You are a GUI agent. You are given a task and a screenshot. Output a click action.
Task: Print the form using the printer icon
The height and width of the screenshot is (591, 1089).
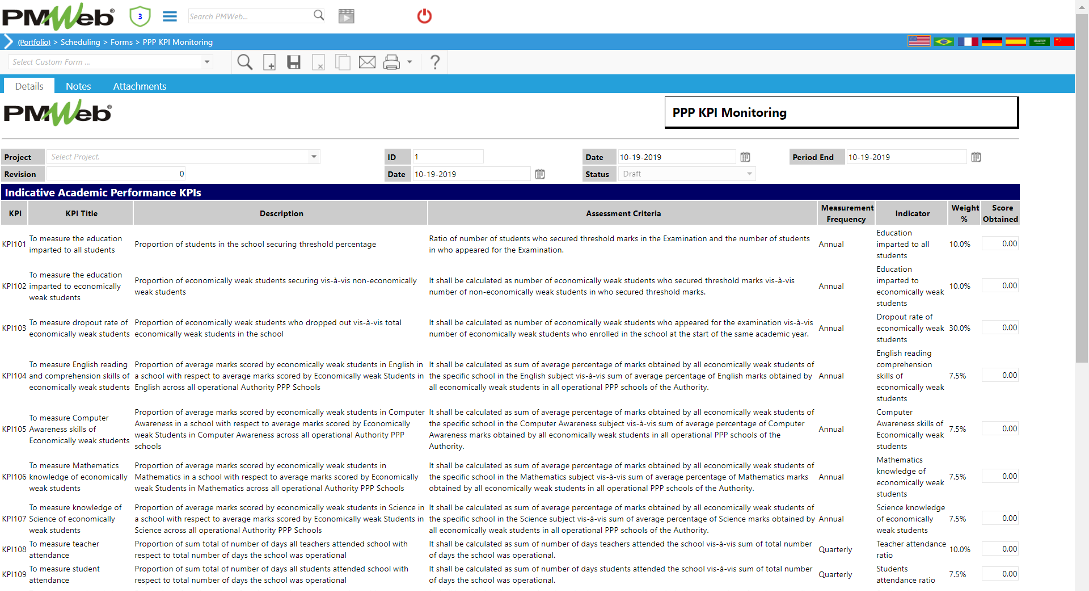tap(390, 62)
